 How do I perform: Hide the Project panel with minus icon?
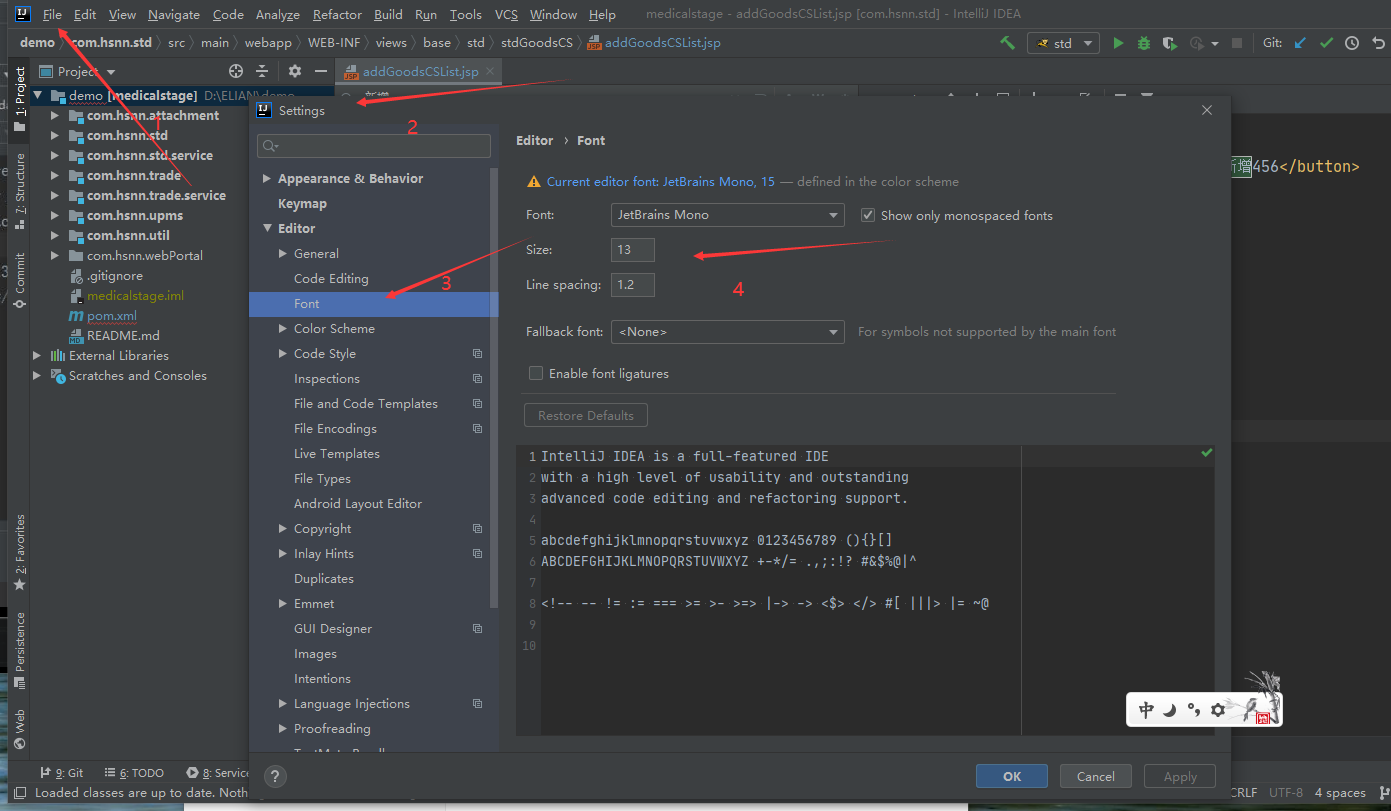pos(321,71)
